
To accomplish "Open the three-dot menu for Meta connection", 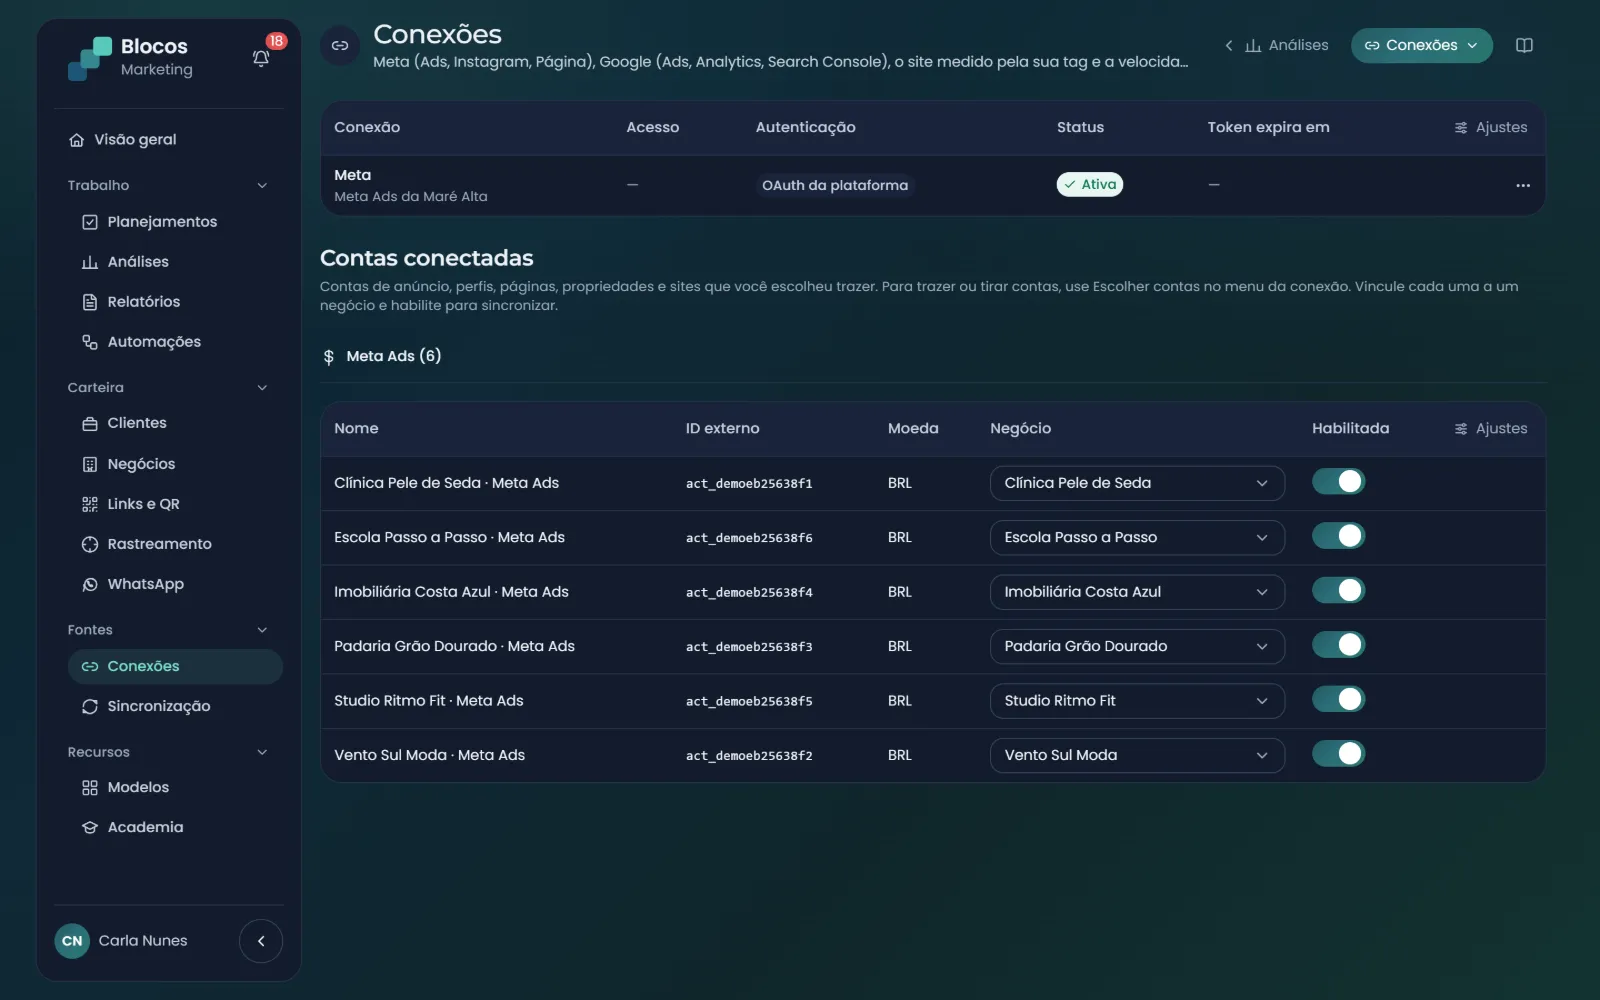I will click(1522, 185).
